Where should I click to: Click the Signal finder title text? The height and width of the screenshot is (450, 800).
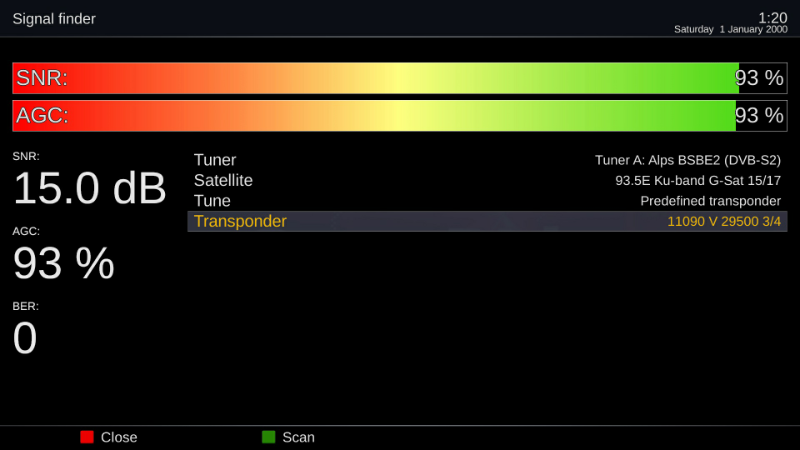click(54, 19)
